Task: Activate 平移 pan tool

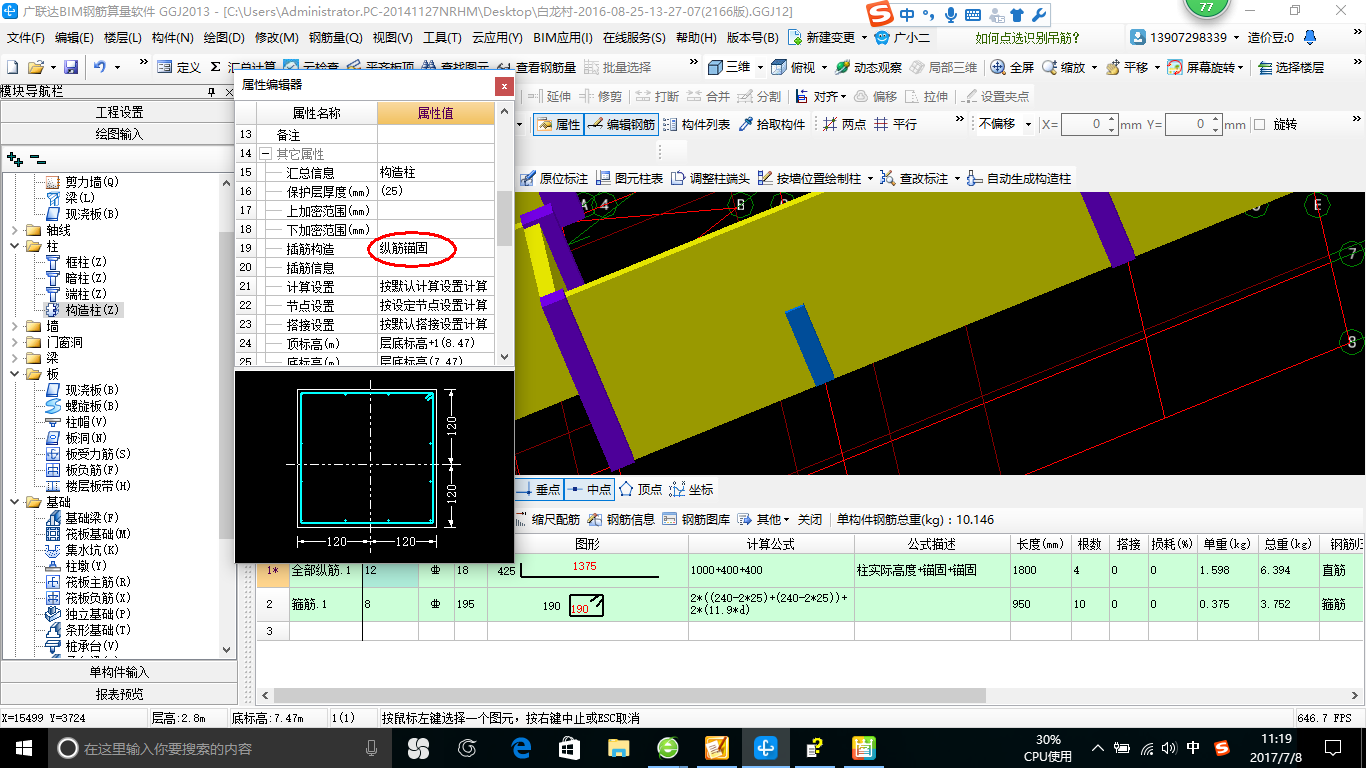Action: (1127, 67)
